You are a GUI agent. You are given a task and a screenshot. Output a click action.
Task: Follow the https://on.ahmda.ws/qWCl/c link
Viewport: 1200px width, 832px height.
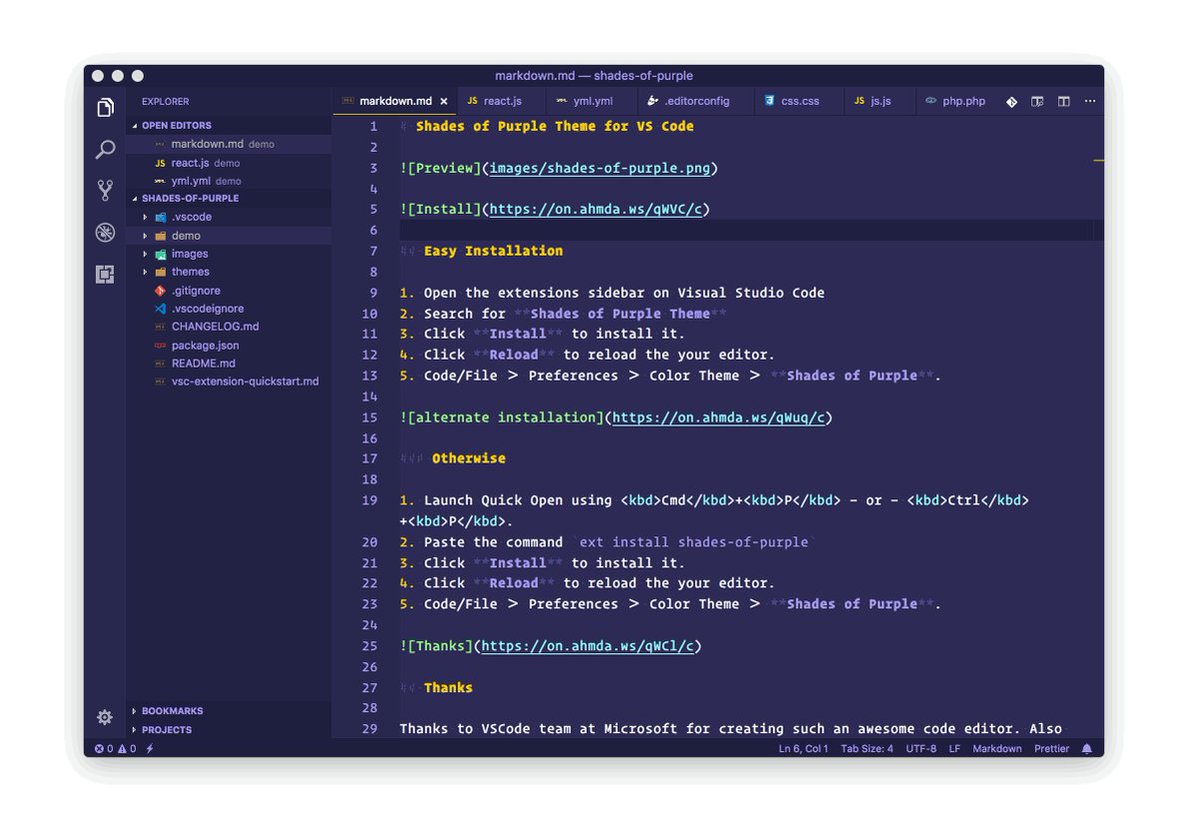[x=587, y=646]
